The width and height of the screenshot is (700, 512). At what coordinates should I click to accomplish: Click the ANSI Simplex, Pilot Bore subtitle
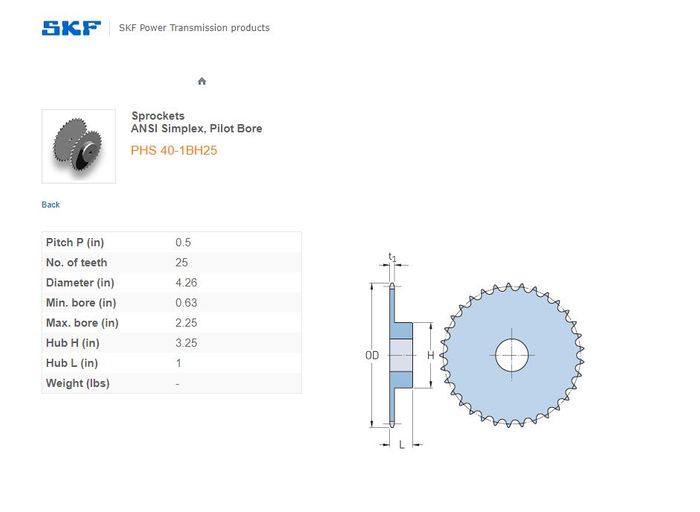click(196, 129)
